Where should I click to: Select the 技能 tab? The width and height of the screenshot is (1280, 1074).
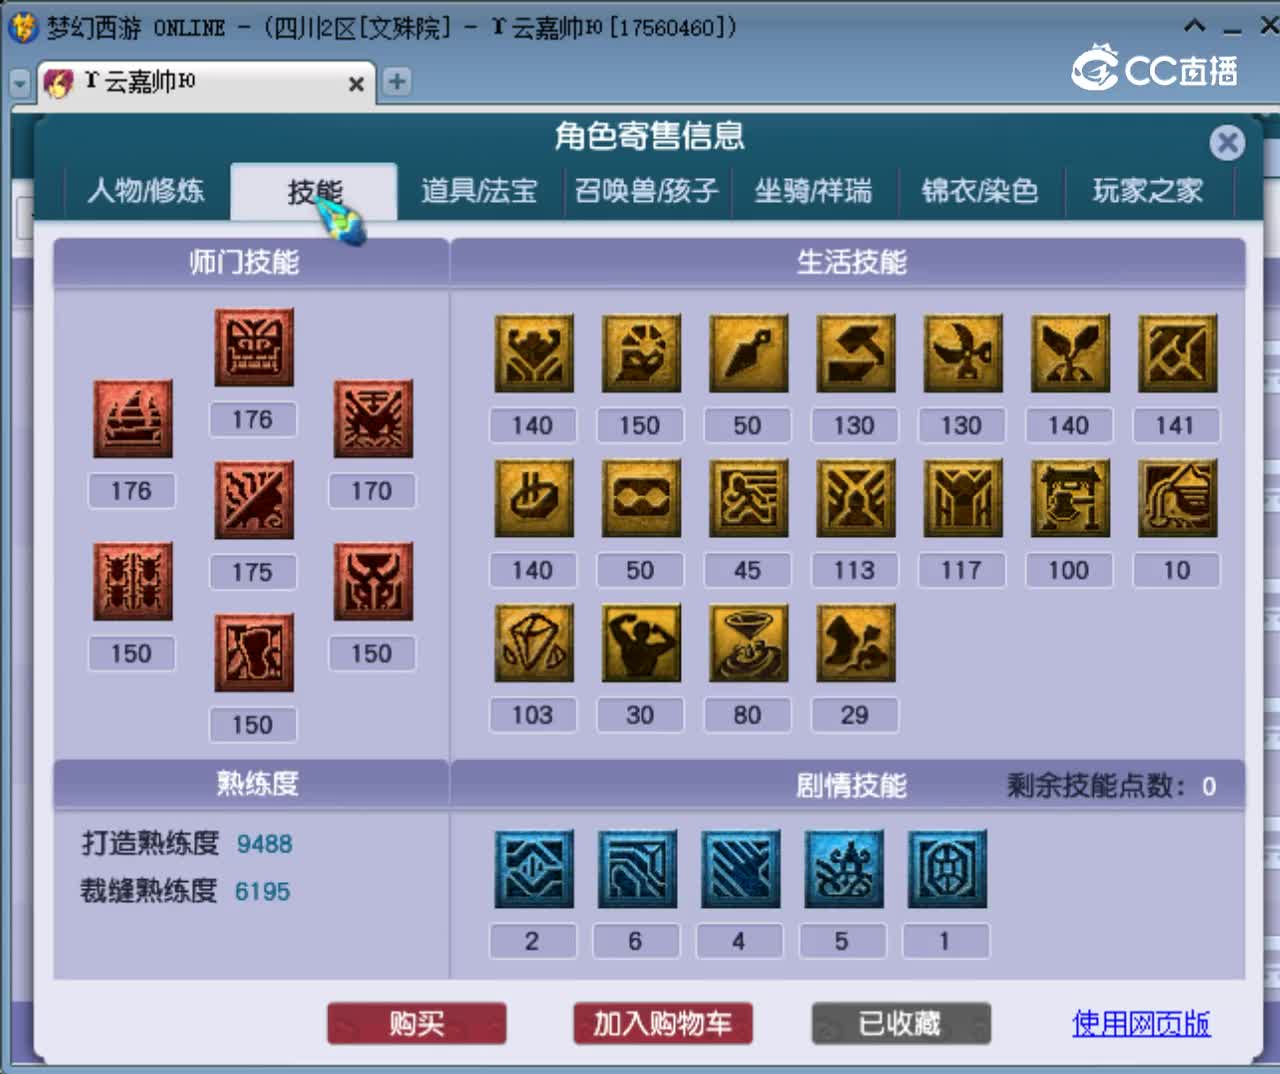[x=314, y=191]
